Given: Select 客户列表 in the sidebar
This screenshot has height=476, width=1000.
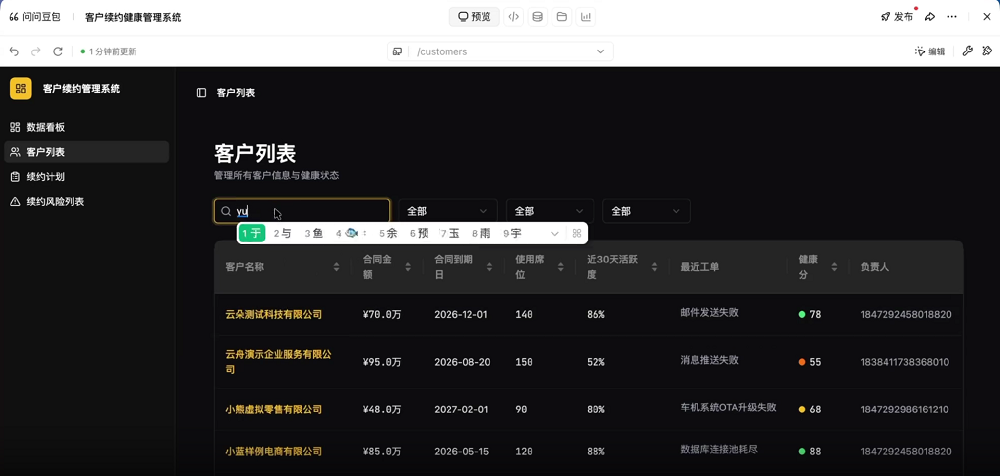Looking at the screenshot, I should pos(87,152).
